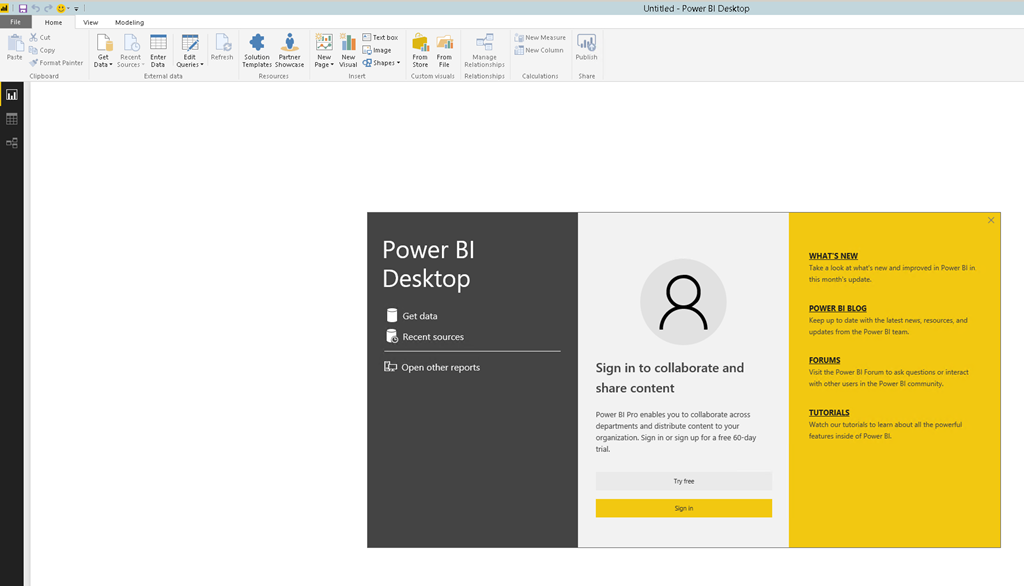This screenshot has width=1024, height=586.
Task: Switch to Relationships view in left sidebar
Action: [12, 143]
